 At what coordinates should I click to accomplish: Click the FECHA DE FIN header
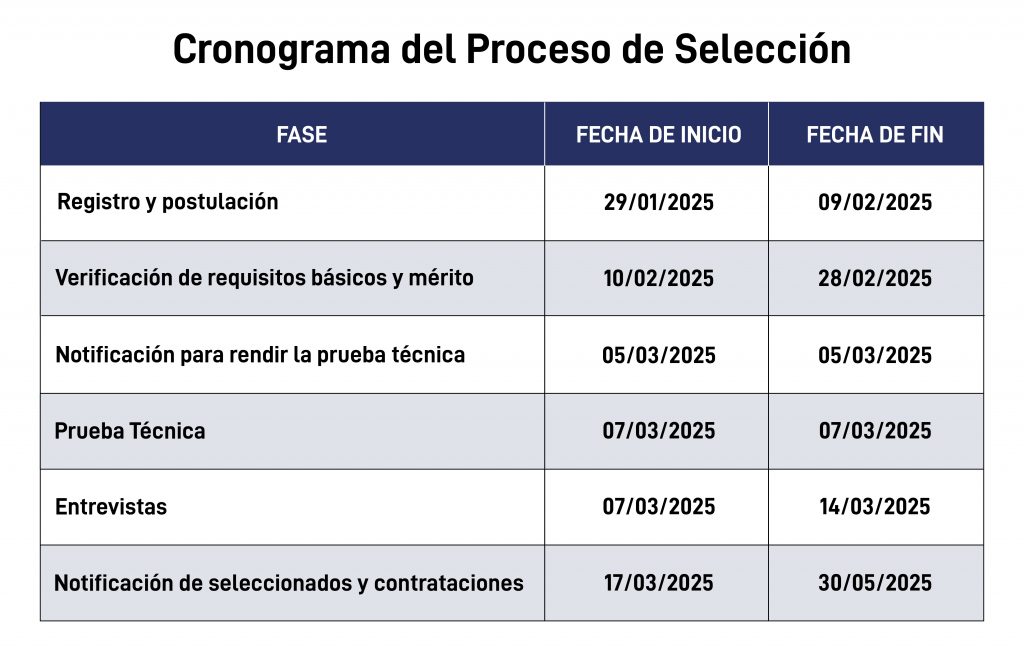click(x=875, y=135)
